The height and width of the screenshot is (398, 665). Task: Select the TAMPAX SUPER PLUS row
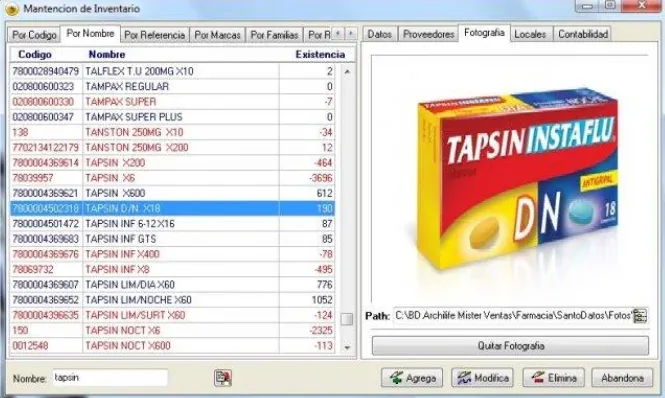pos(172,117)
